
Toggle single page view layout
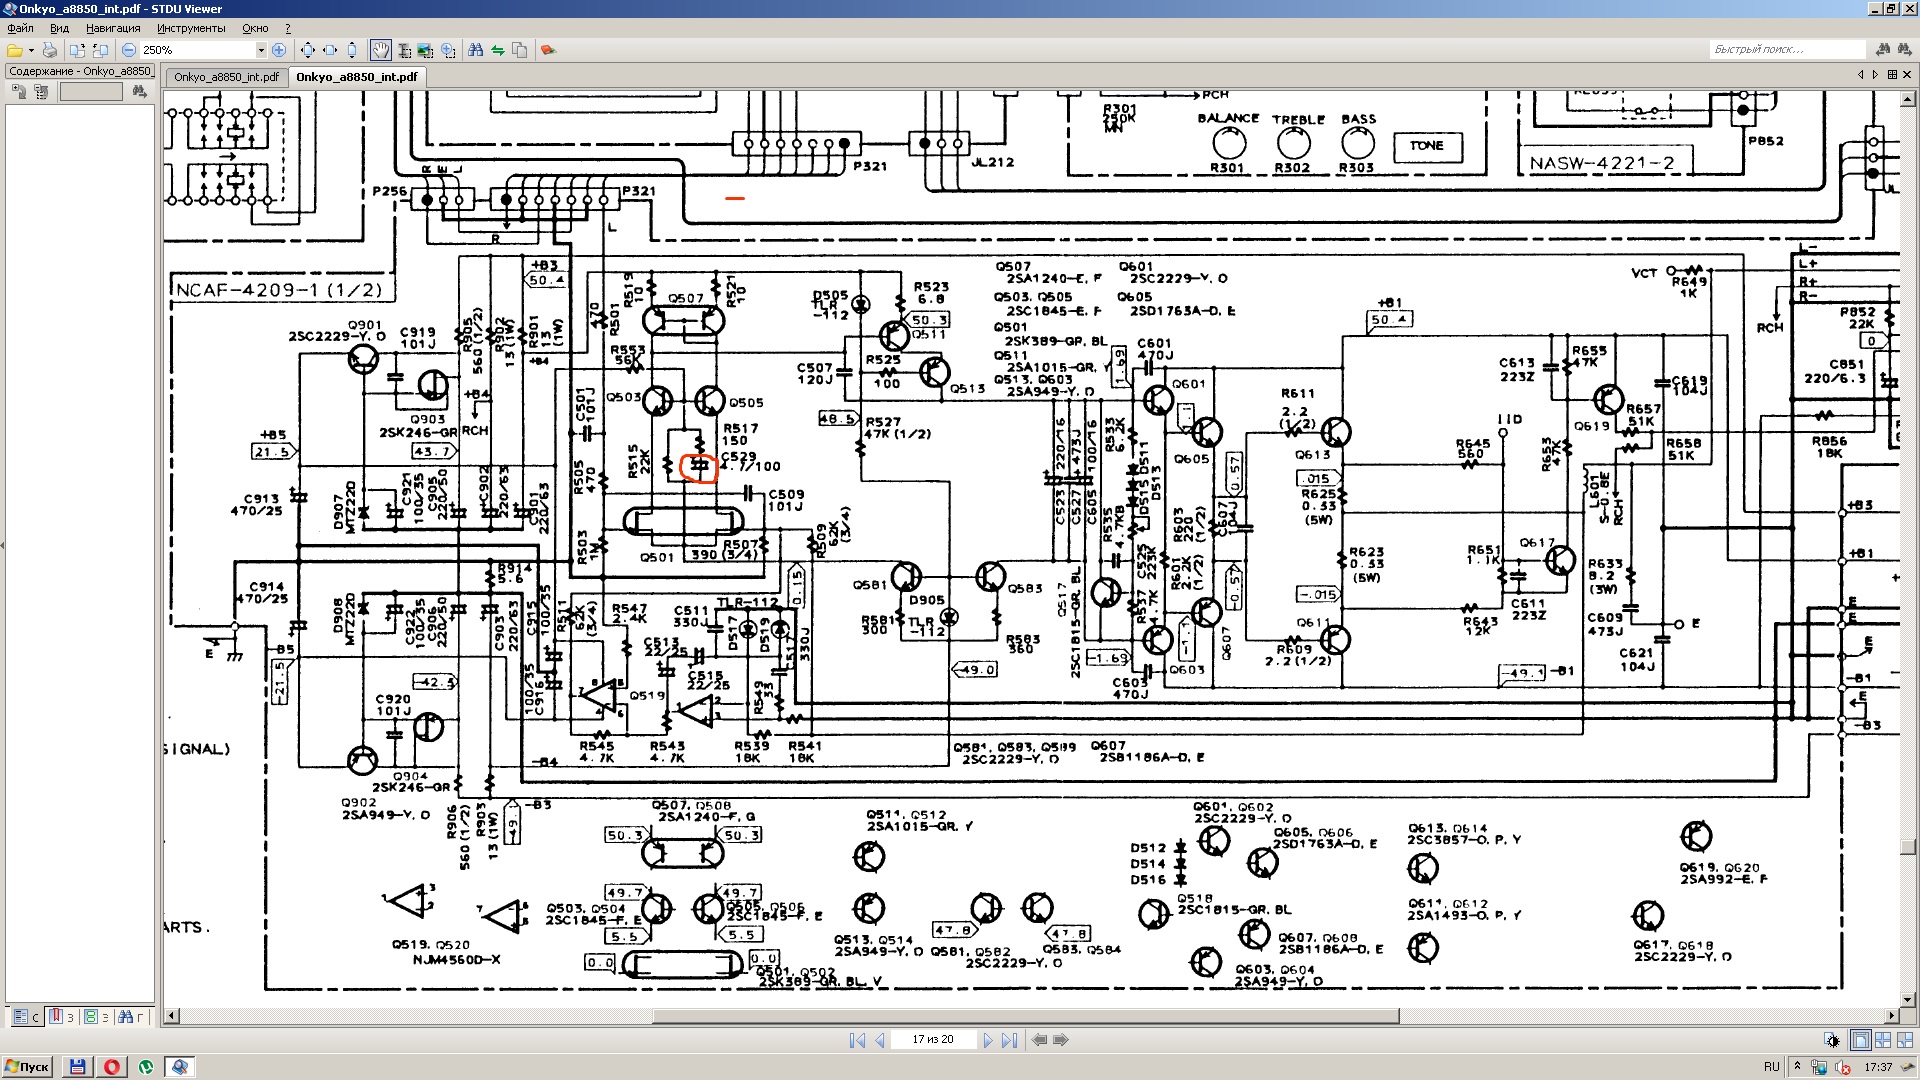pos(1860,1040)
